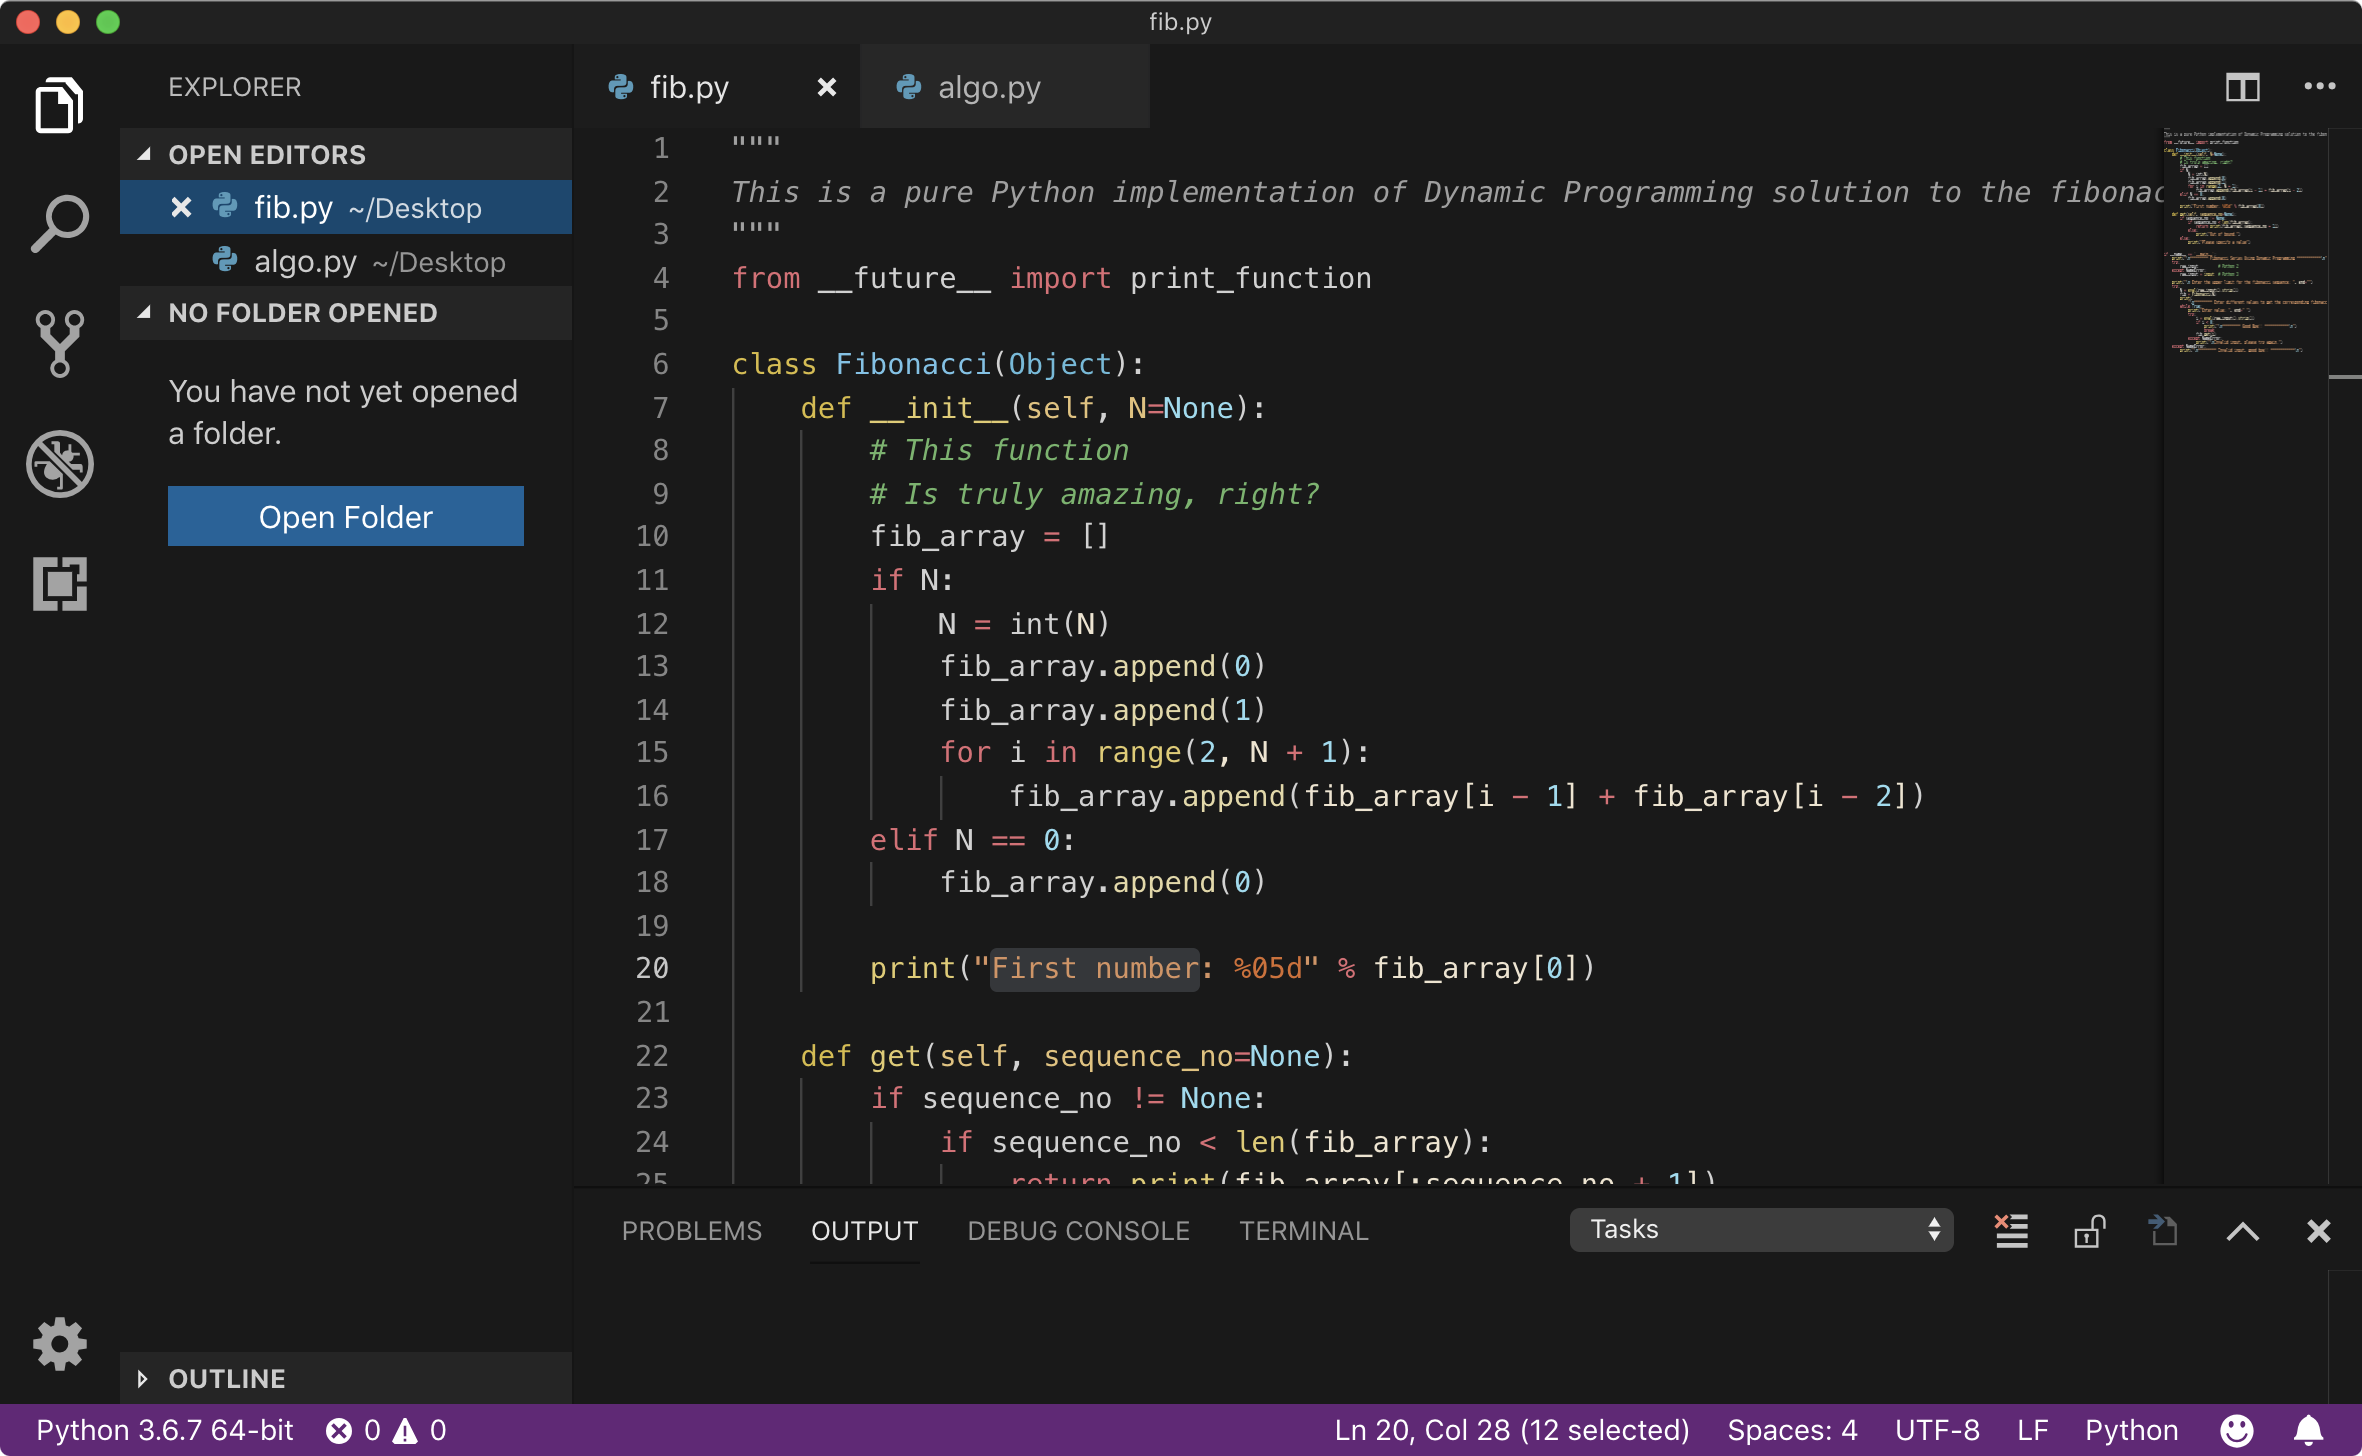Open the Search view in activity bar
Screen dimensions: 2362x1456
point(59,223)
